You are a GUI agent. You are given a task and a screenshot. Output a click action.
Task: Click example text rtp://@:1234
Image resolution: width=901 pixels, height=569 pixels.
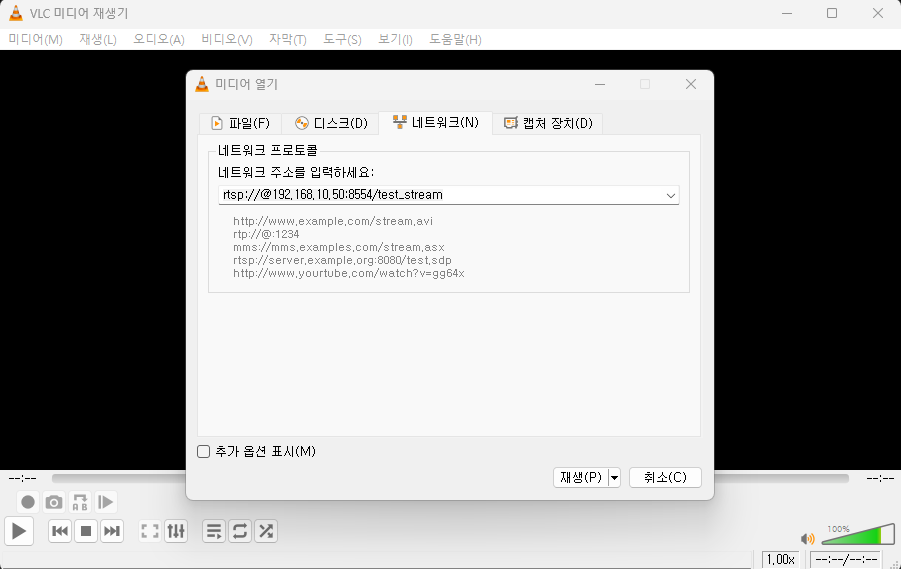(x=266, y=234)
